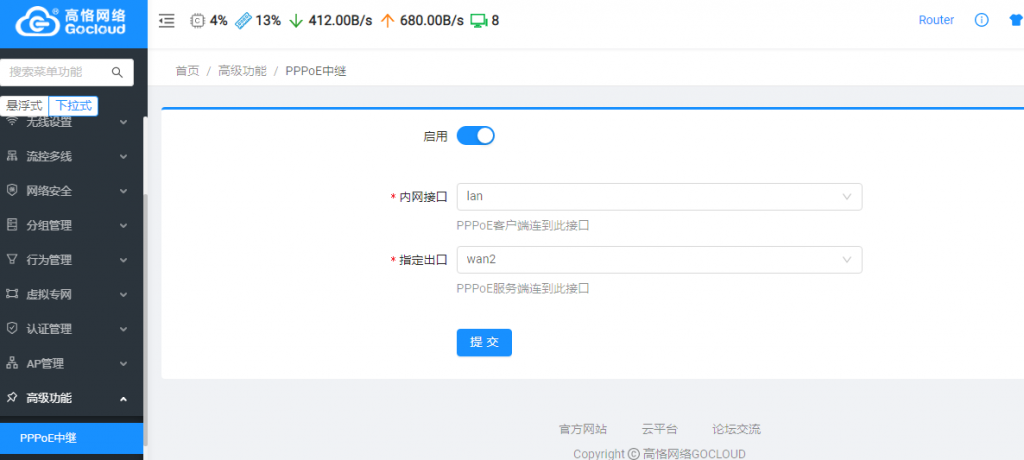
Task: Open the 指定出口 dropdown showing wan2
Action: 659,260
